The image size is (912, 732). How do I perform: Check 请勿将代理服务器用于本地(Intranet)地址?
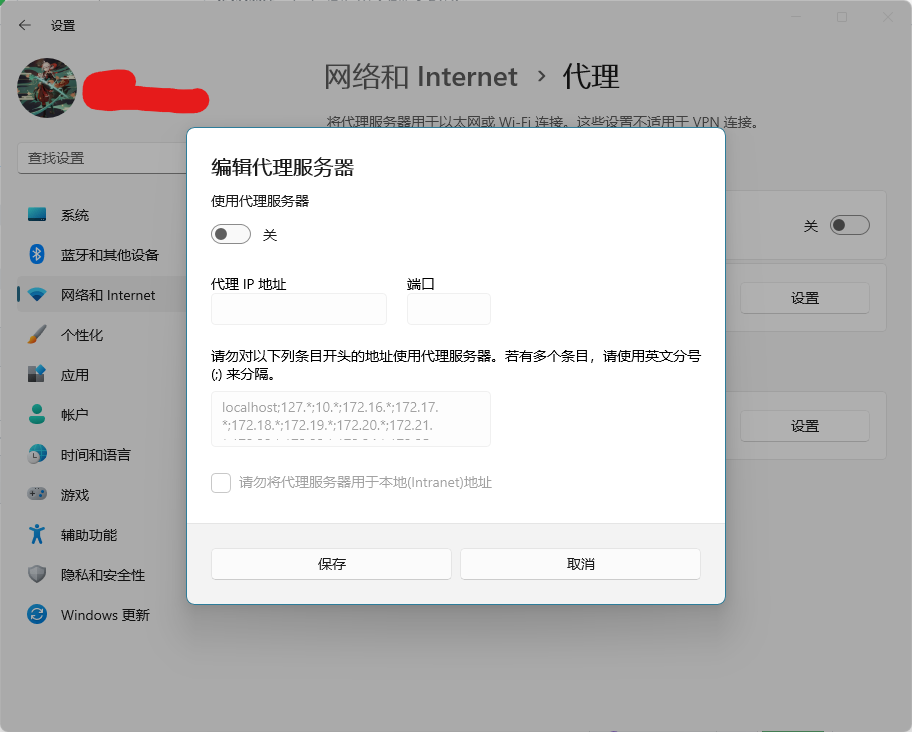[221, 482]
